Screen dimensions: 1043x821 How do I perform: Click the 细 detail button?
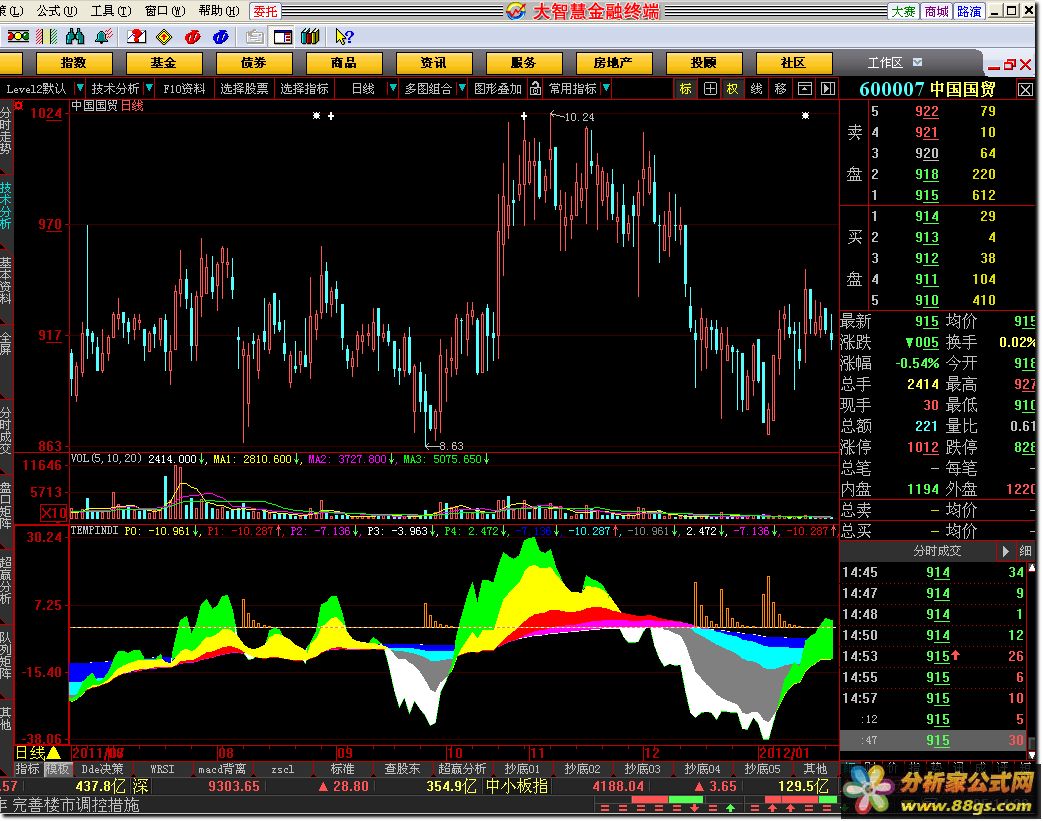click(x=1026, y=551)
